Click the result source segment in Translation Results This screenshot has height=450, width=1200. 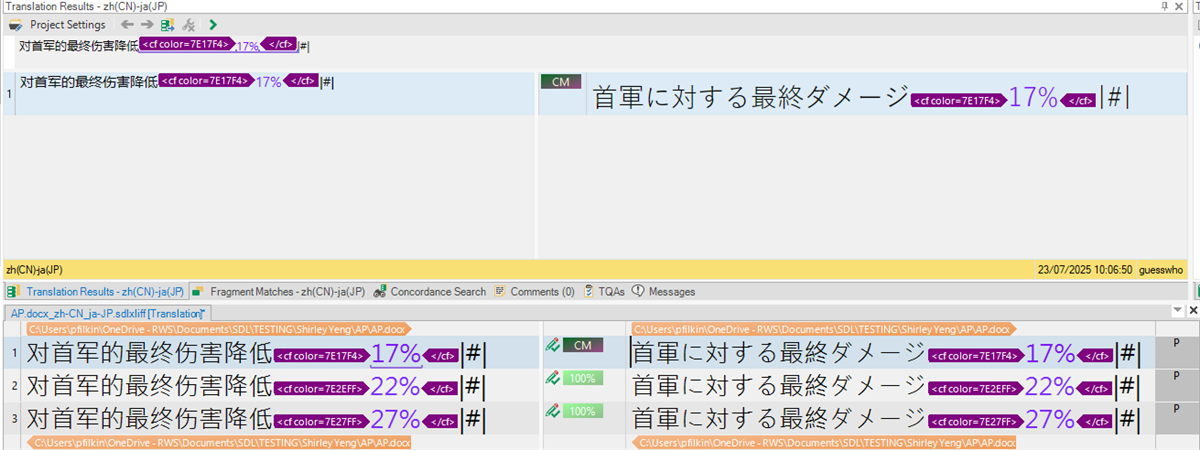tap(177, 82)
